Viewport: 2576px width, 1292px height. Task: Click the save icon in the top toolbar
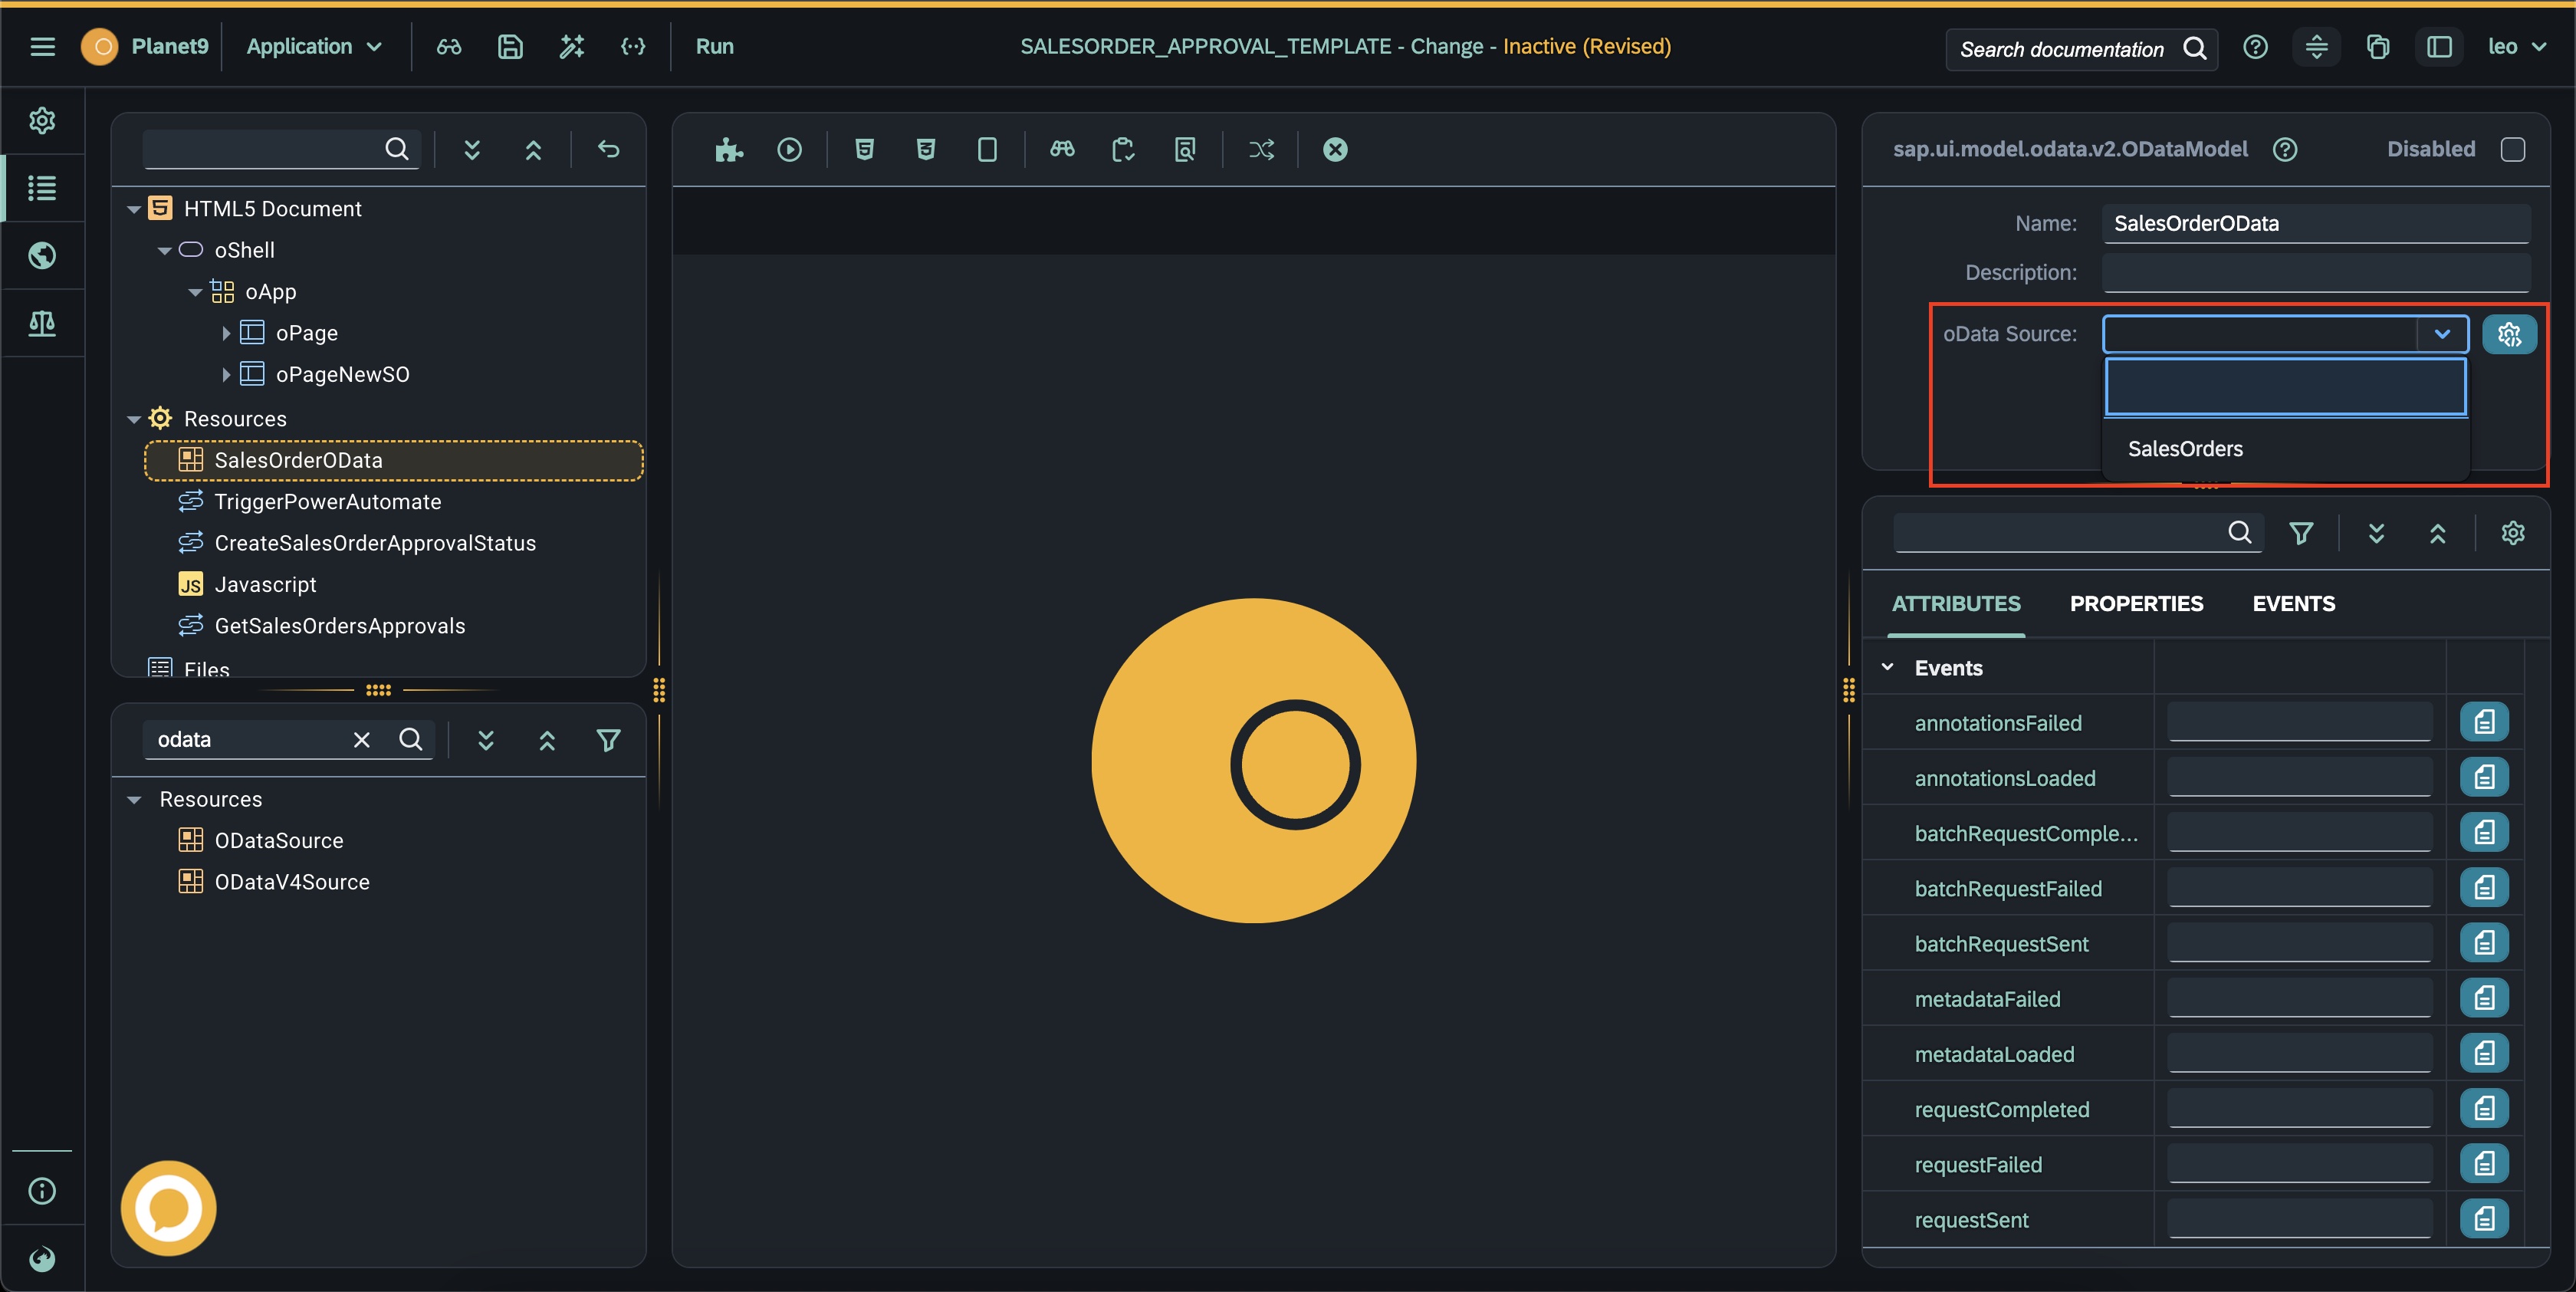pos(510,47)
